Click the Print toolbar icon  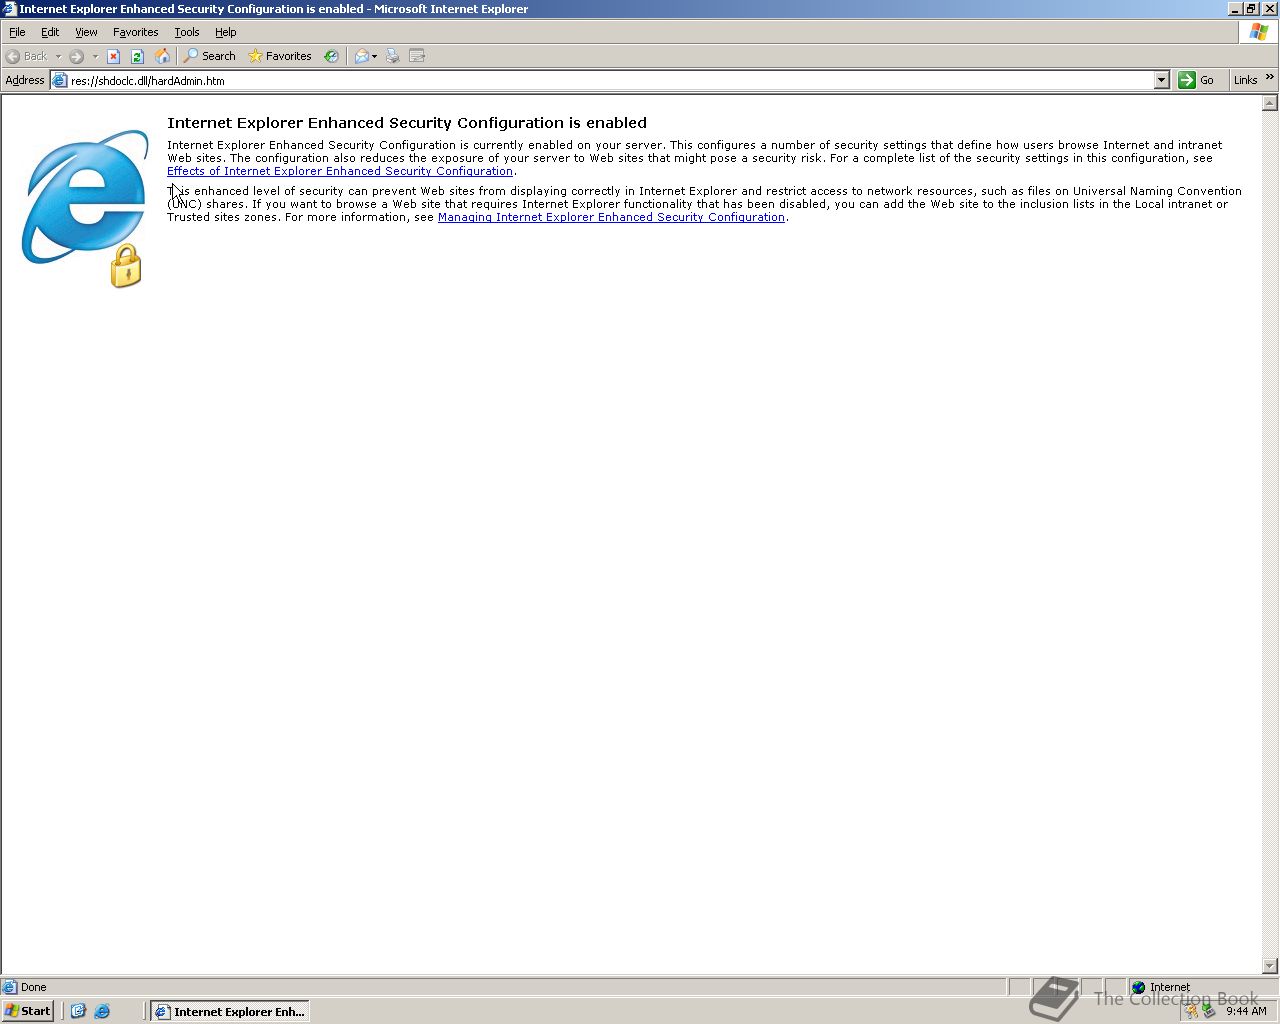[393, 56]
